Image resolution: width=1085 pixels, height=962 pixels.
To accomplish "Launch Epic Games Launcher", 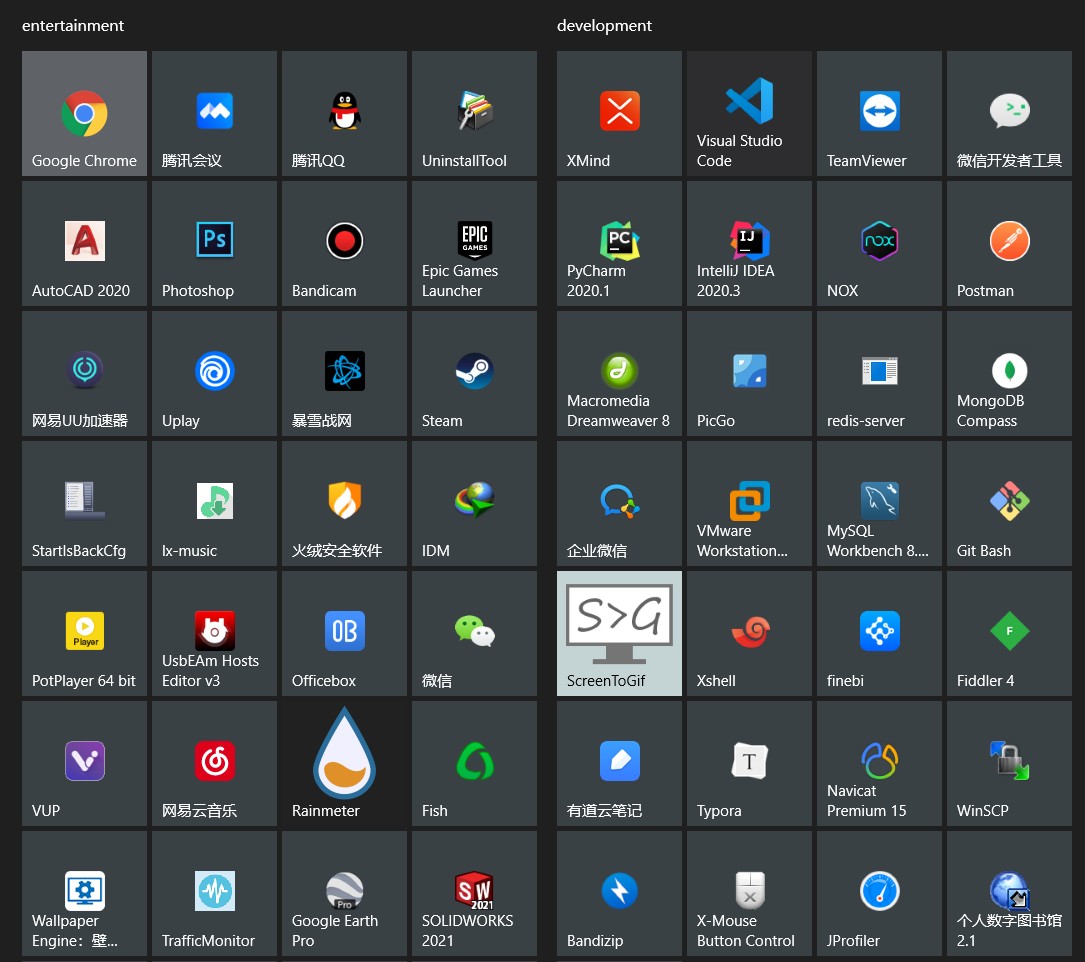I will coord(474,243).
